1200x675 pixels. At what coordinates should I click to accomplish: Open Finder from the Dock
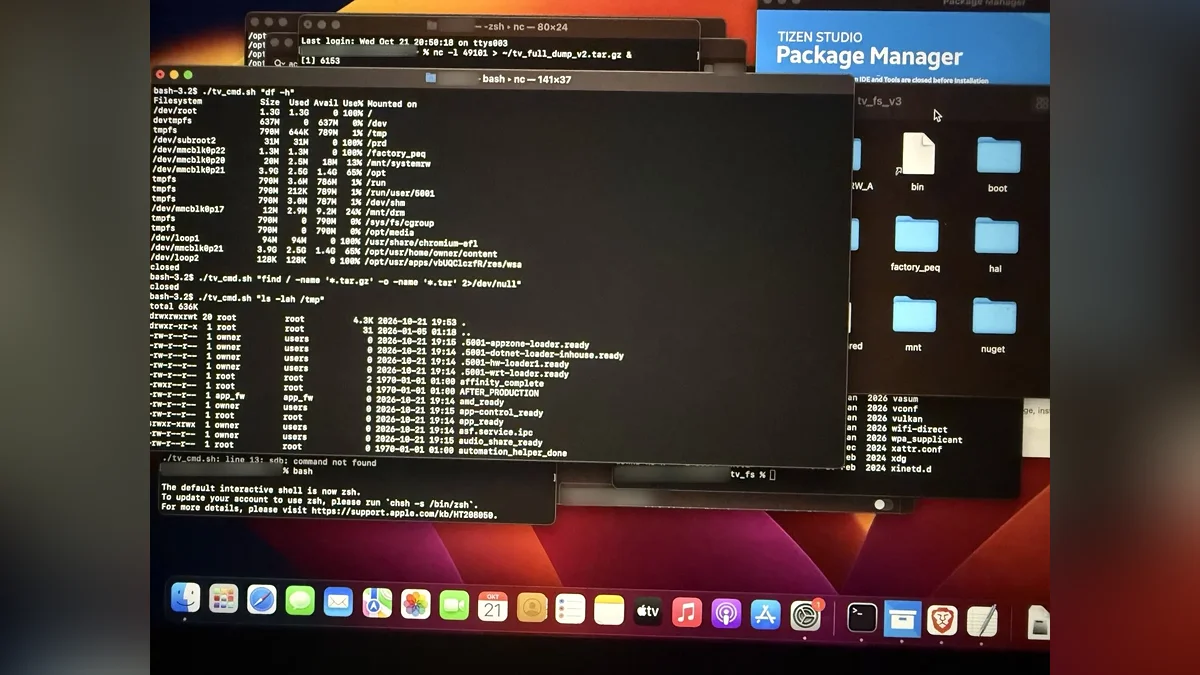coord(185,597)
